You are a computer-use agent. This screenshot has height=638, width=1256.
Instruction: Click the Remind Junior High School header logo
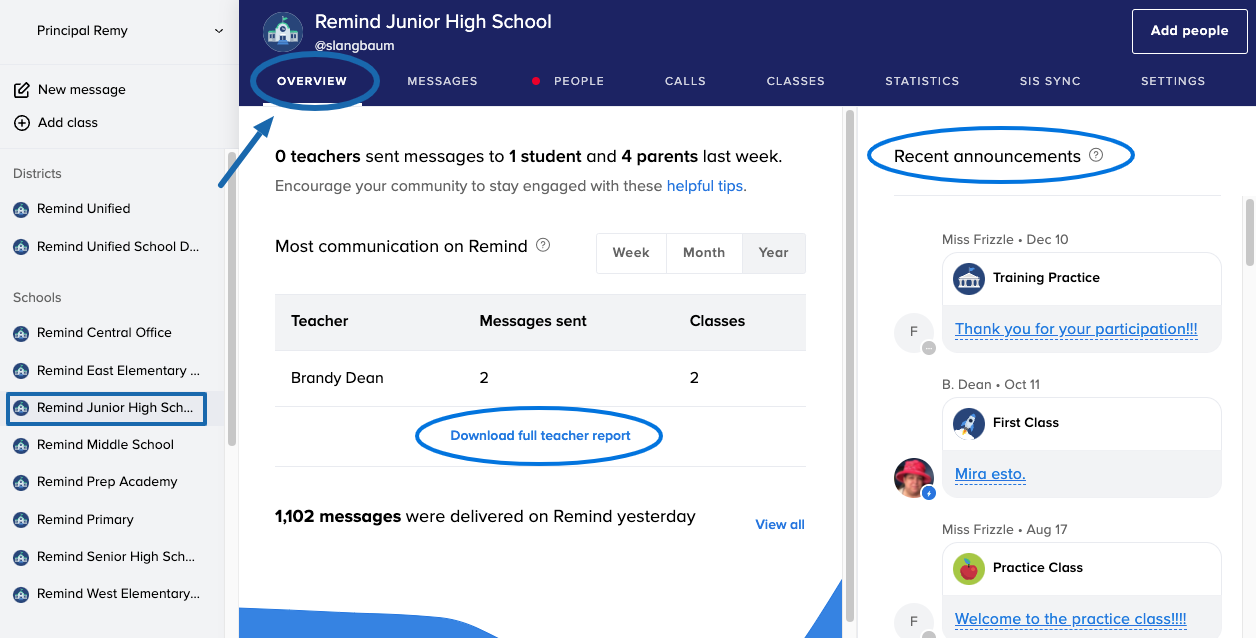[x=283, y=32]
